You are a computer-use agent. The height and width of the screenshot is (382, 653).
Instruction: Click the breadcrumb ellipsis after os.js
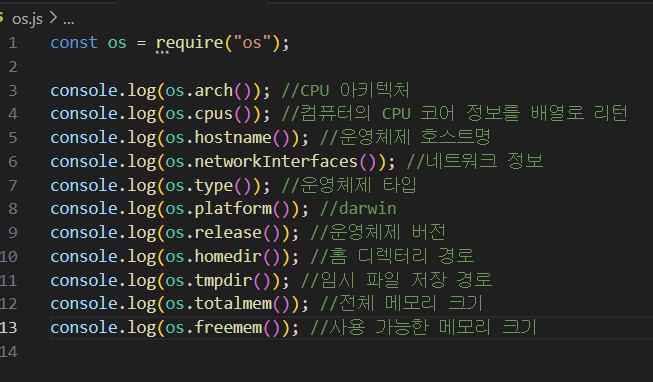[x=69, y=20]
